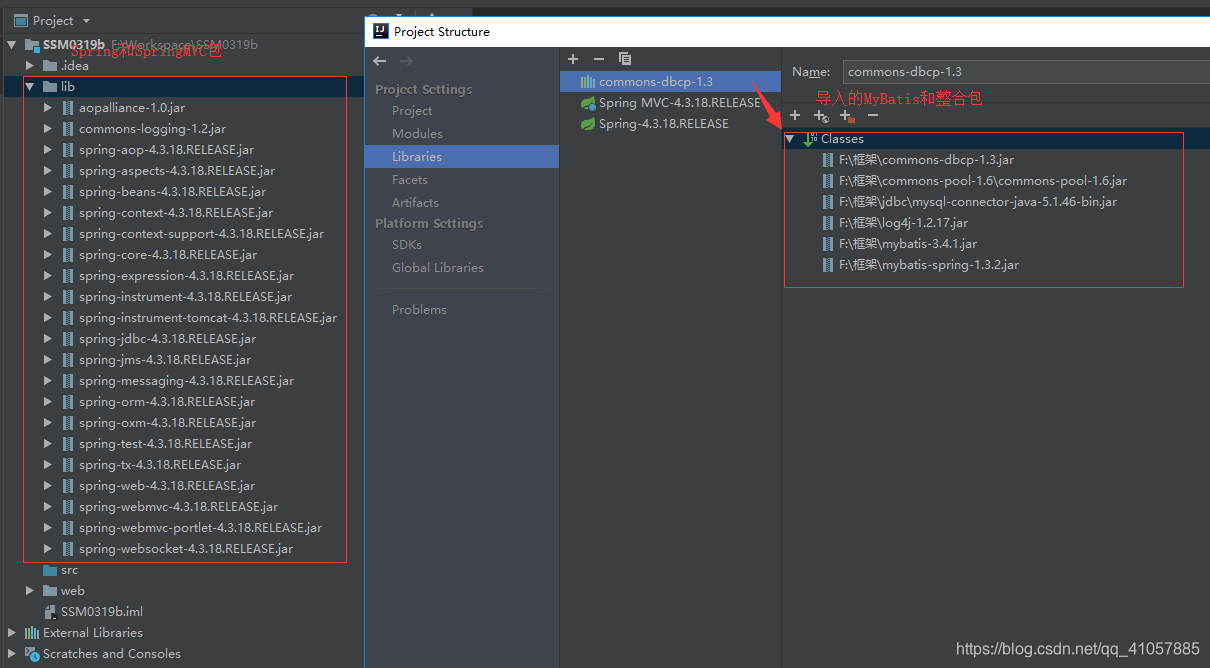Select spring-websocket-4.3.18.RELEASE.jar in tree
Viewport: 1210px width, 668px height.
coord(186,549)
